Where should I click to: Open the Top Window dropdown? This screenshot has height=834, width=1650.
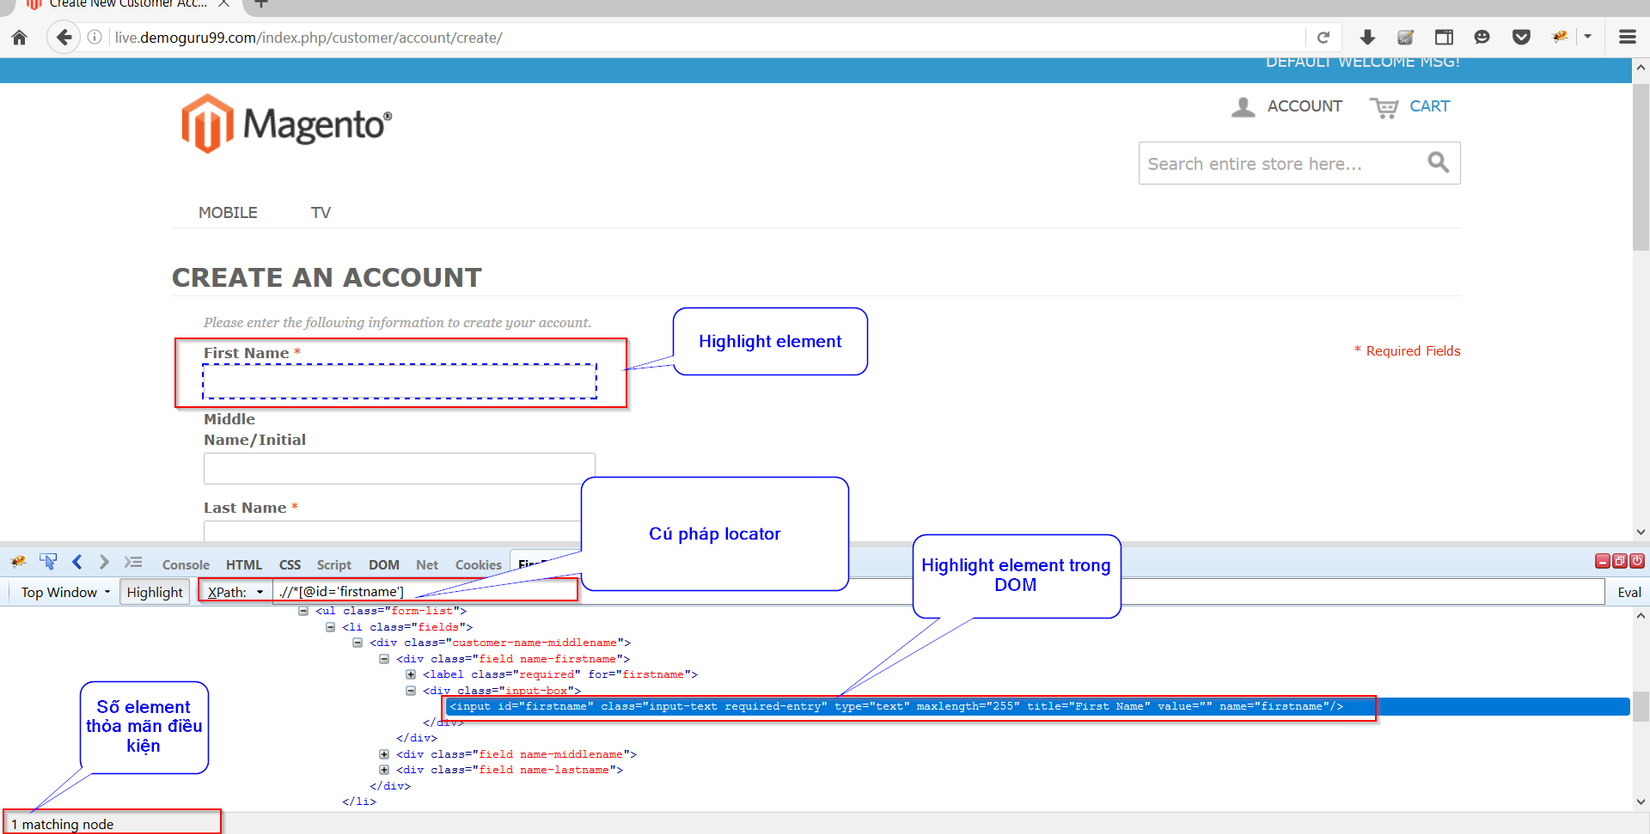[65, 592]
